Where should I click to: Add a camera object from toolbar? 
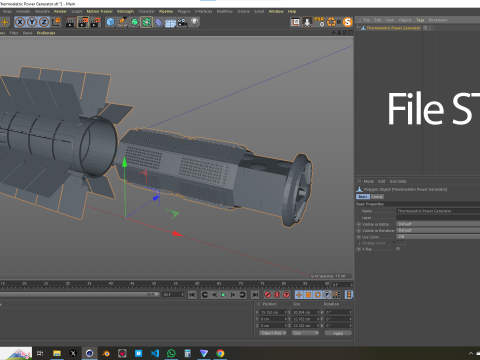click(x=182, y=22)
